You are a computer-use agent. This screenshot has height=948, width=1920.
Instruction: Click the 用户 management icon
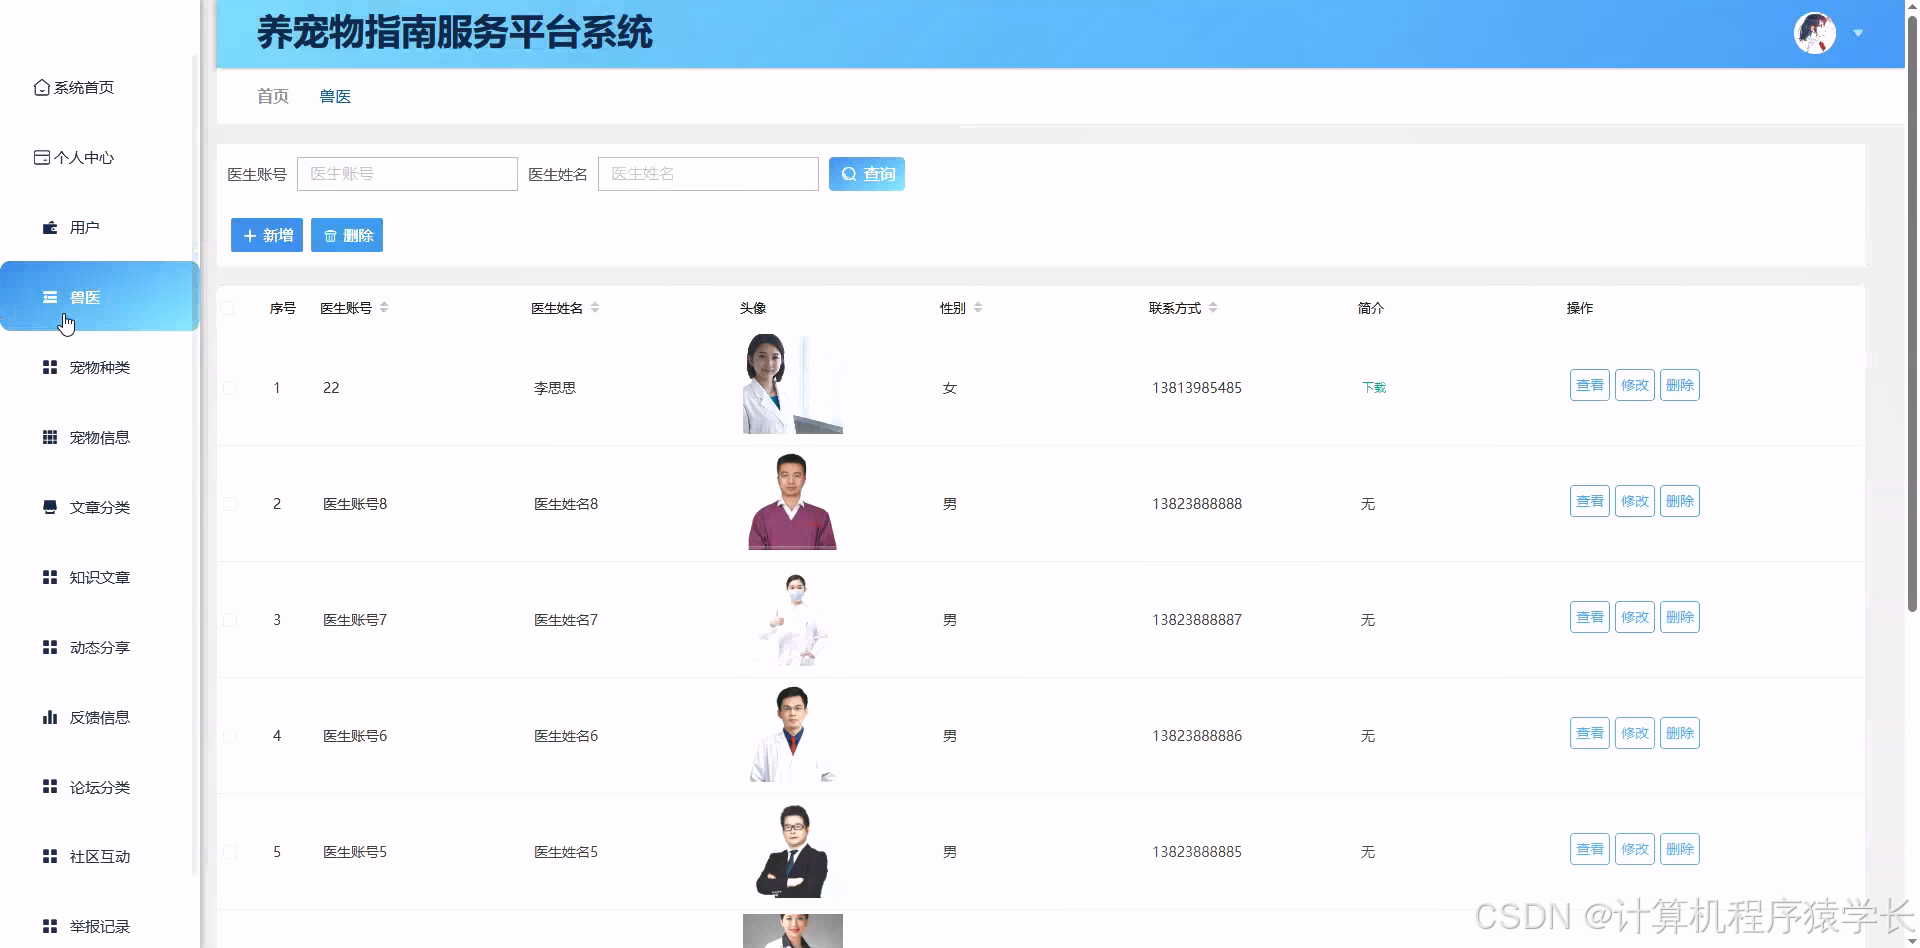click(50, 227)
